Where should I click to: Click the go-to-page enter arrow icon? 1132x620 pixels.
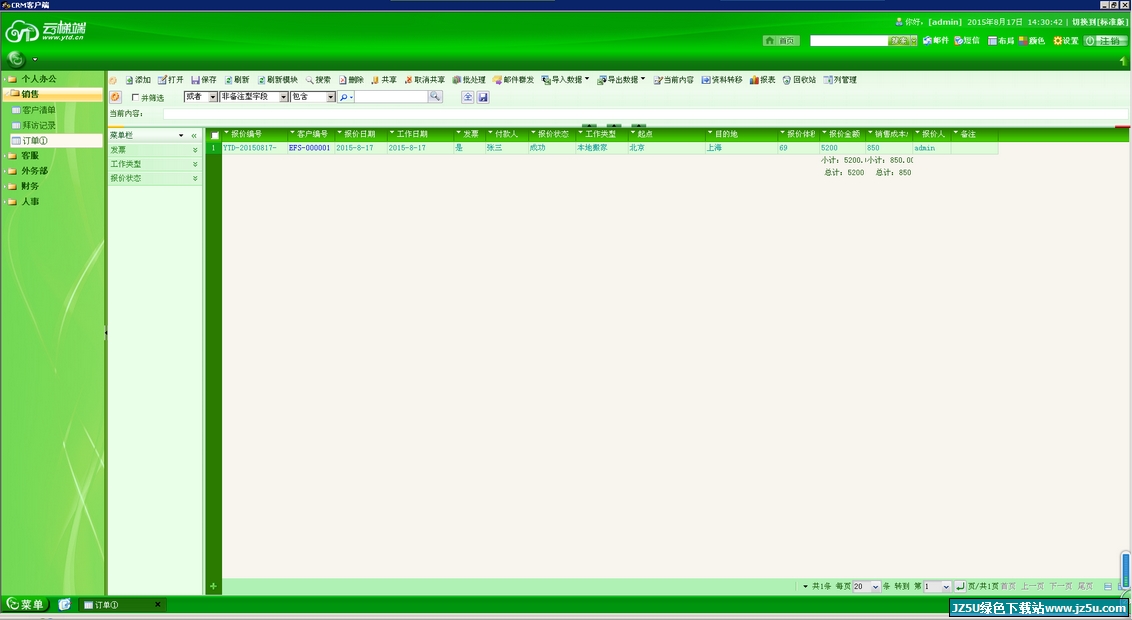[x=959, y=587]
